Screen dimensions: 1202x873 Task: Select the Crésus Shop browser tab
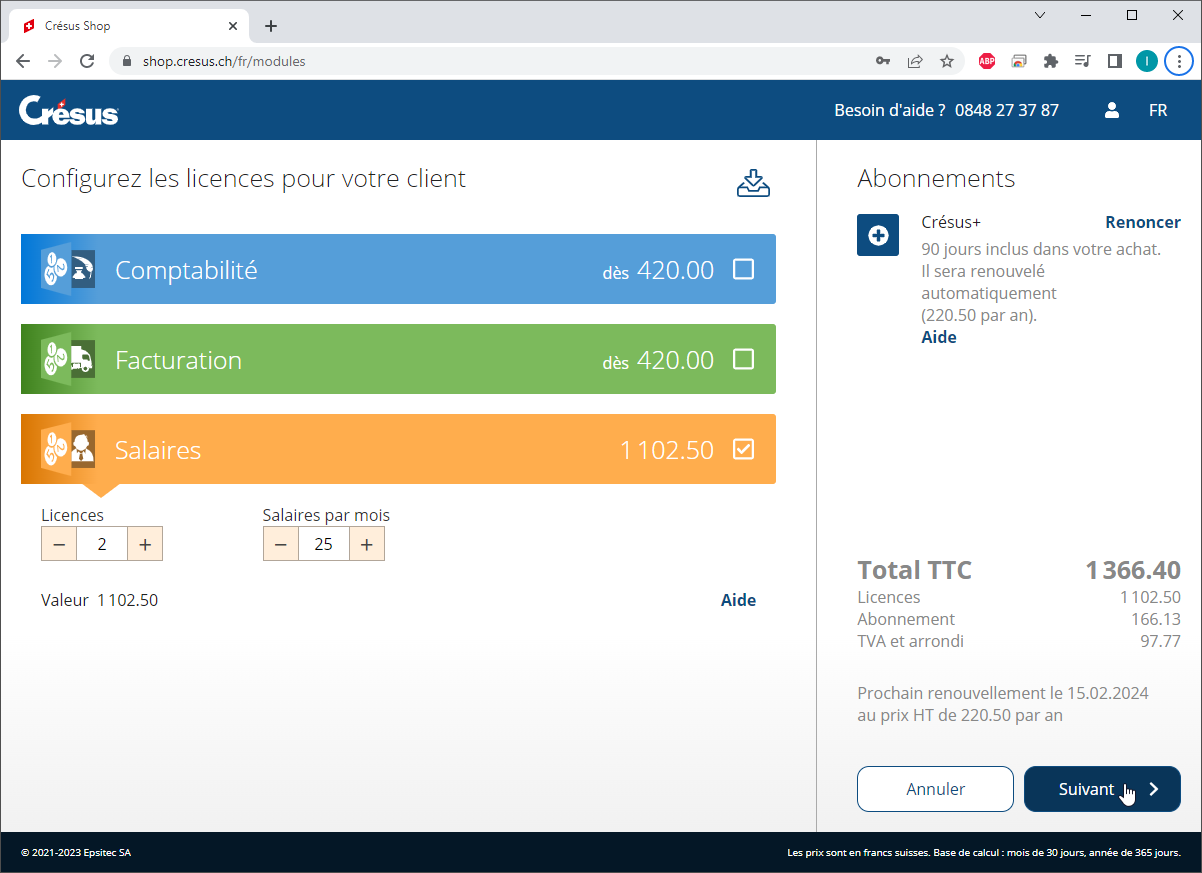pyautogui.click(x=120, y=26)
